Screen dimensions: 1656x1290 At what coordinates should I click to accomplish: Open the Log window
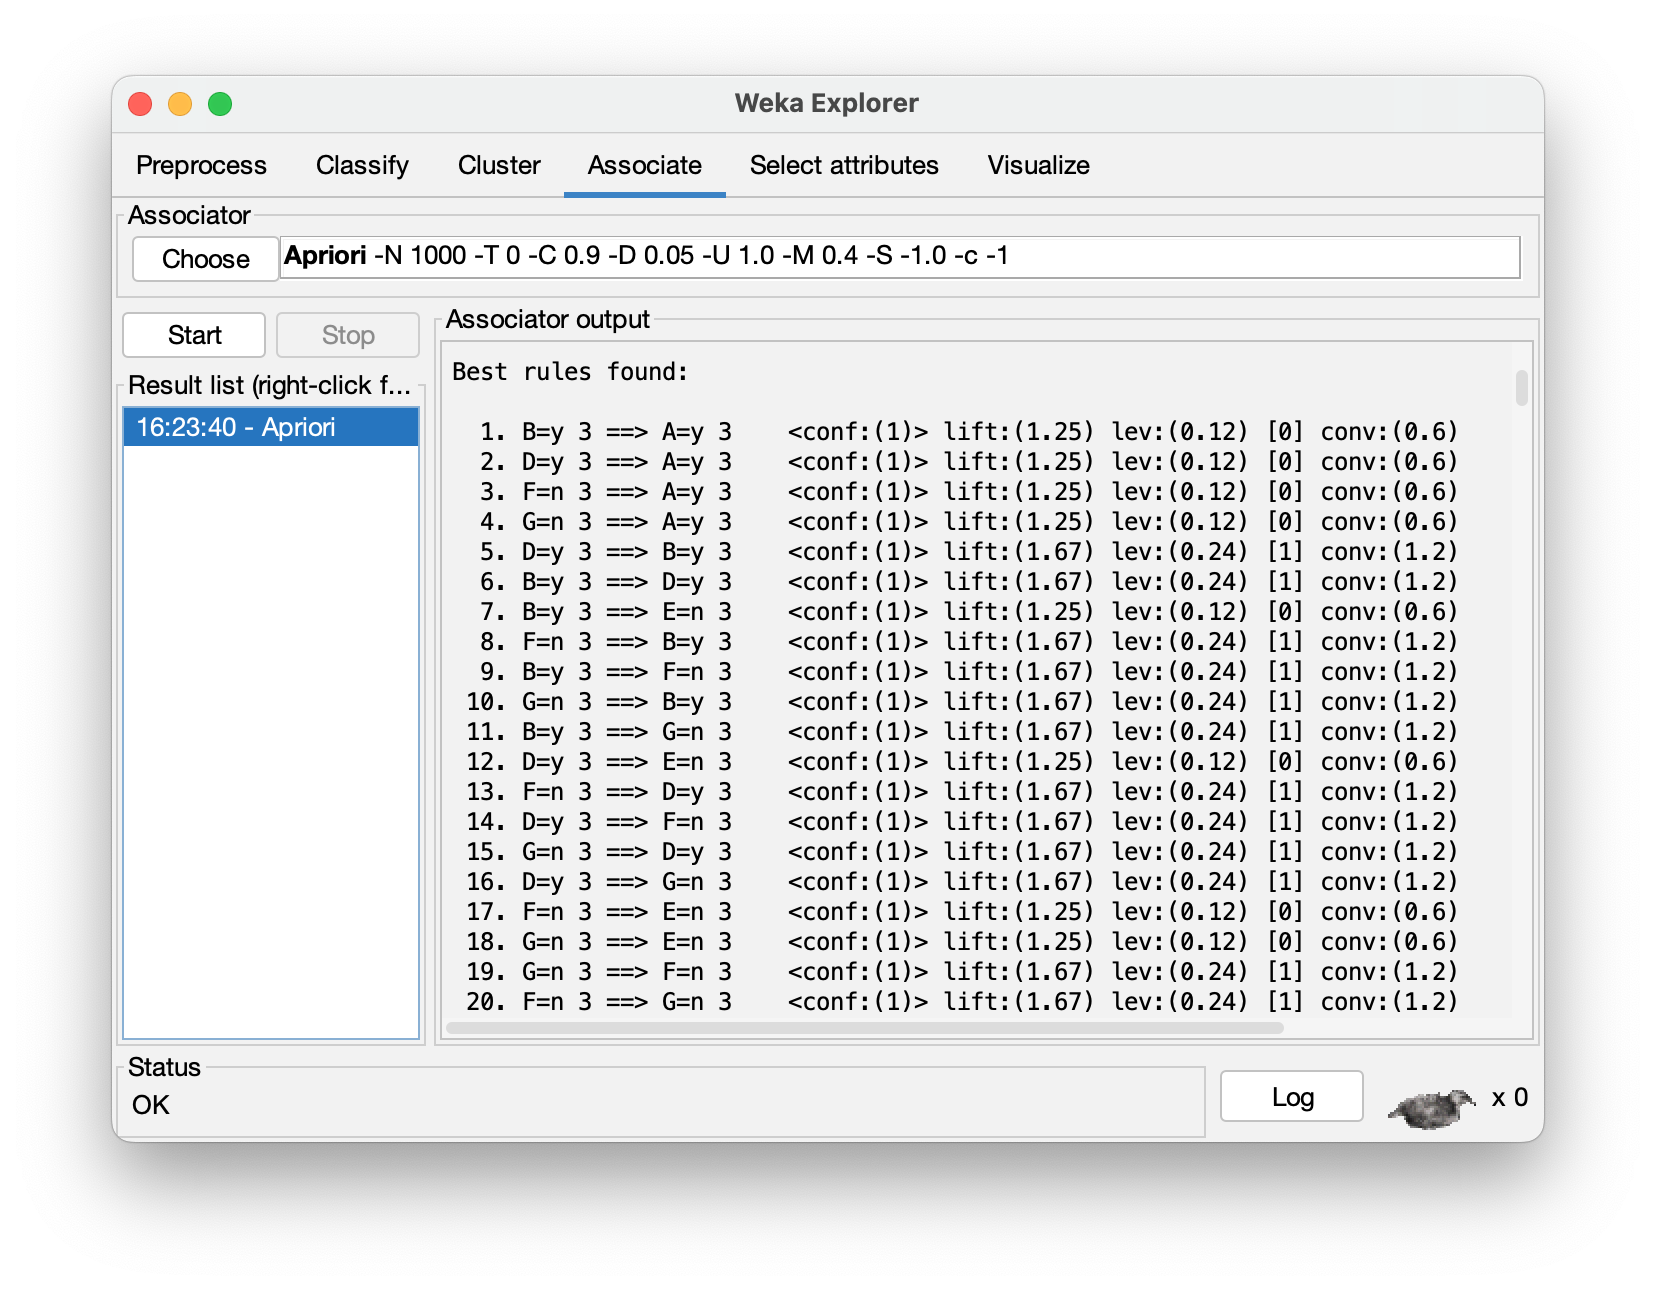1291,1097
